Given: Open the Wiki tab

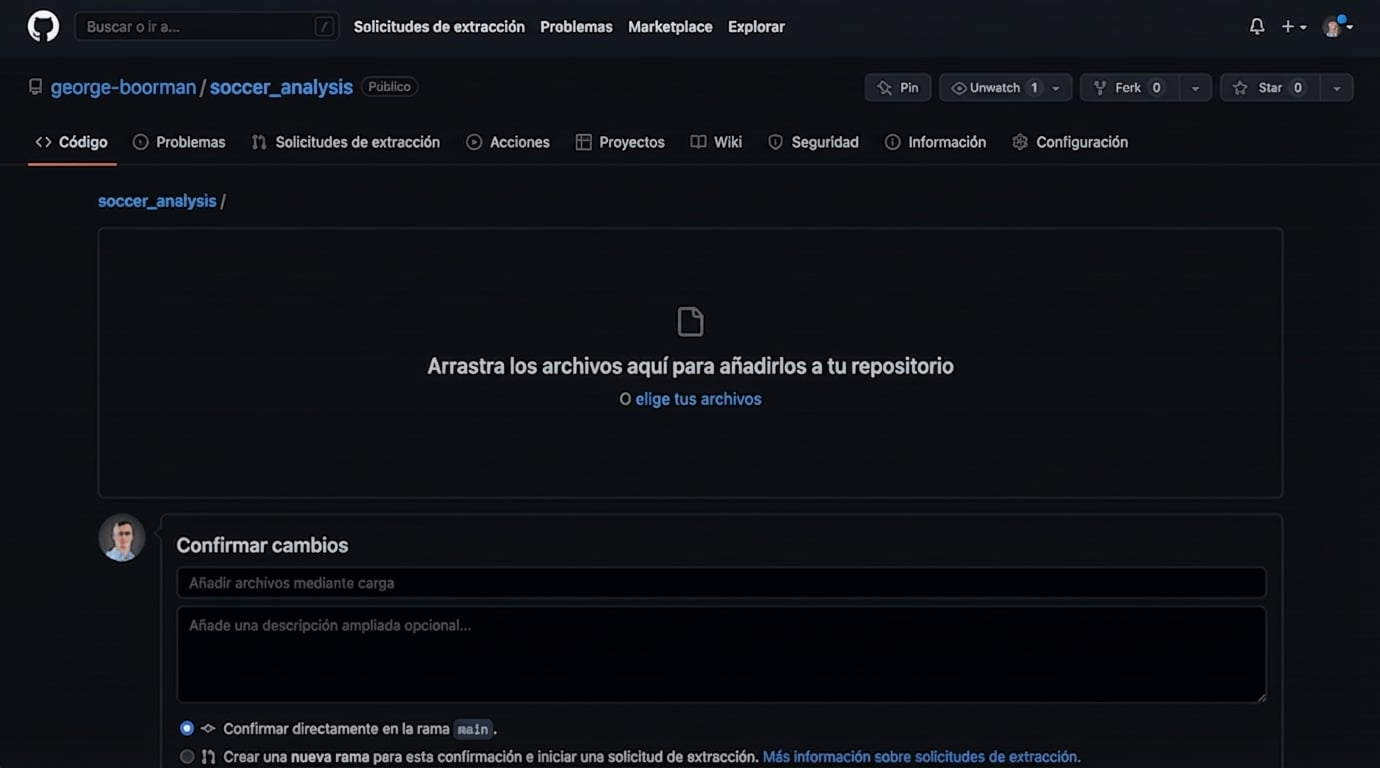Looking at the screenshot, I should (x=716, y=142).
